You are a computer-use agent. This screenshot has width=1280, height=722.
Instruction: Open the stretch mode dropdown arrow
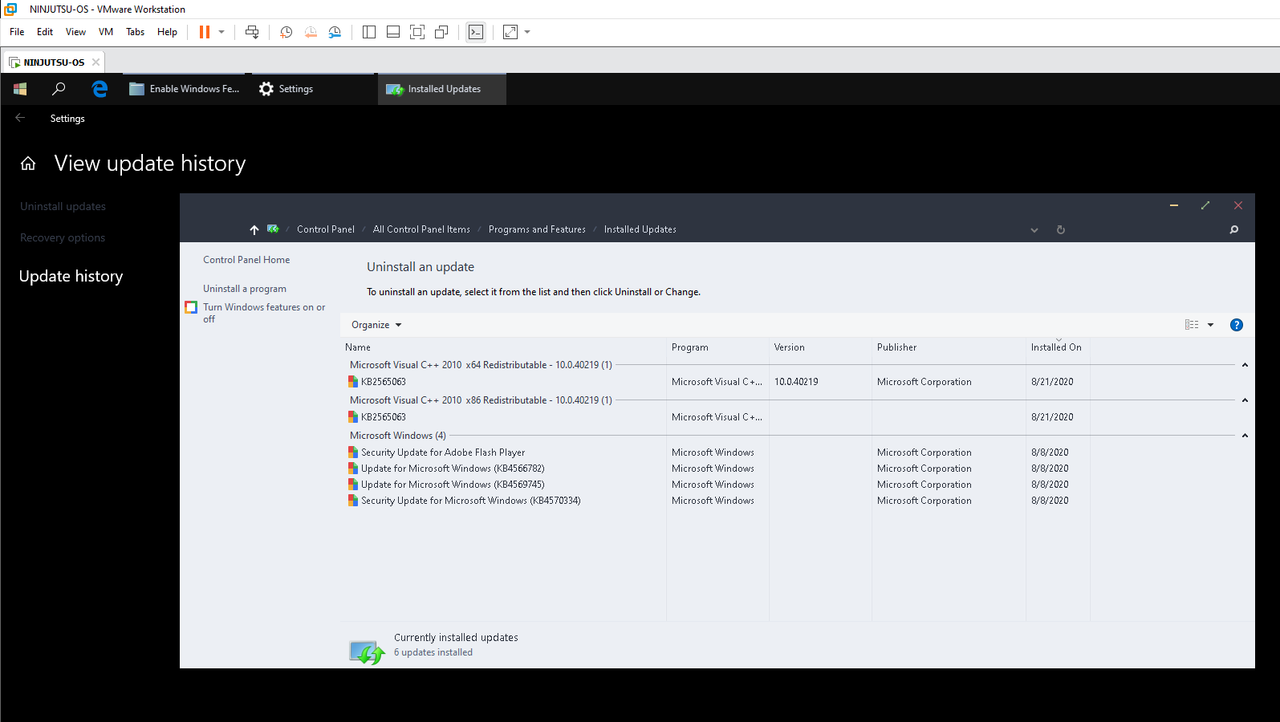point(527,32)
